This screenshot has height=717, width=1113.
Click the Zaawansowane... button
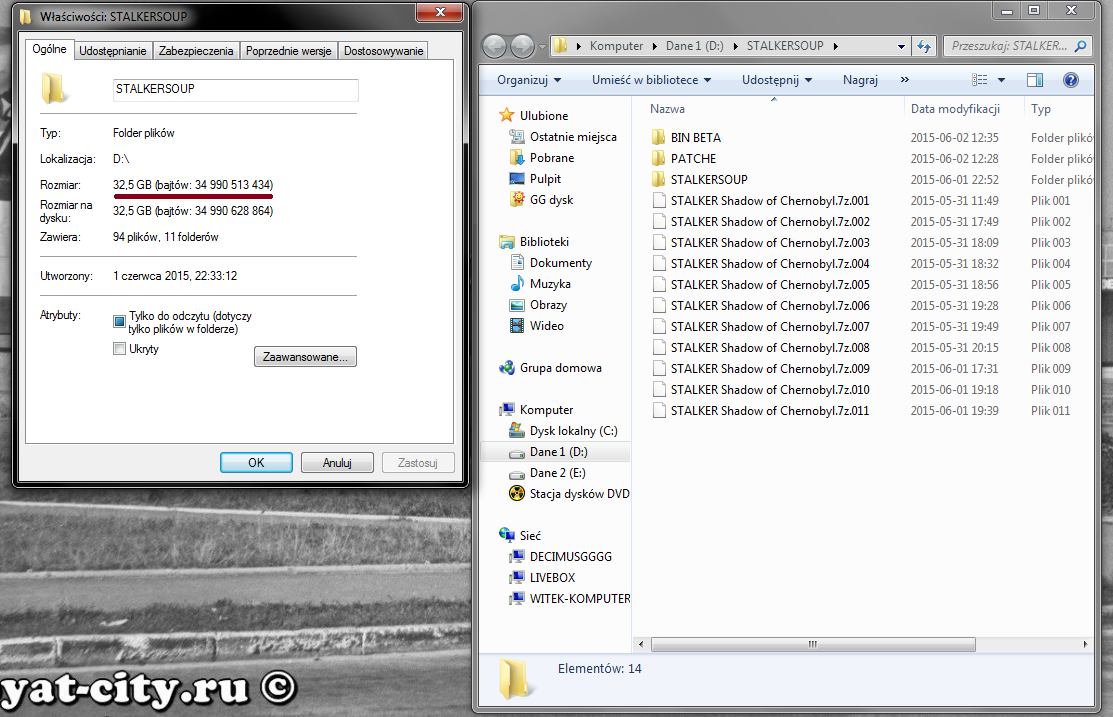(x=305, y=357)
